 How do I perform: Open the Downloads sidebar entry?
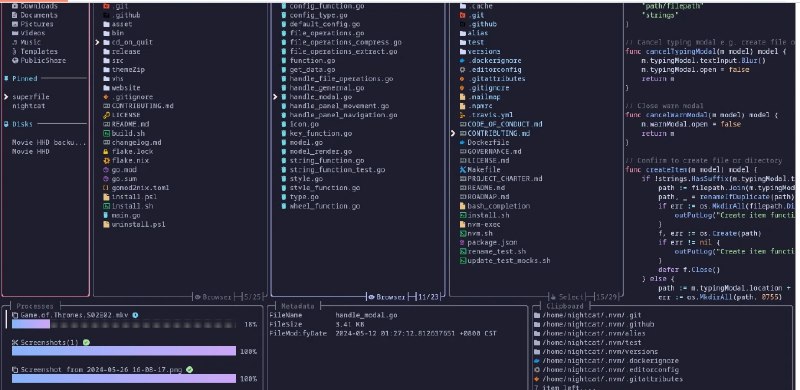(39, 6)
